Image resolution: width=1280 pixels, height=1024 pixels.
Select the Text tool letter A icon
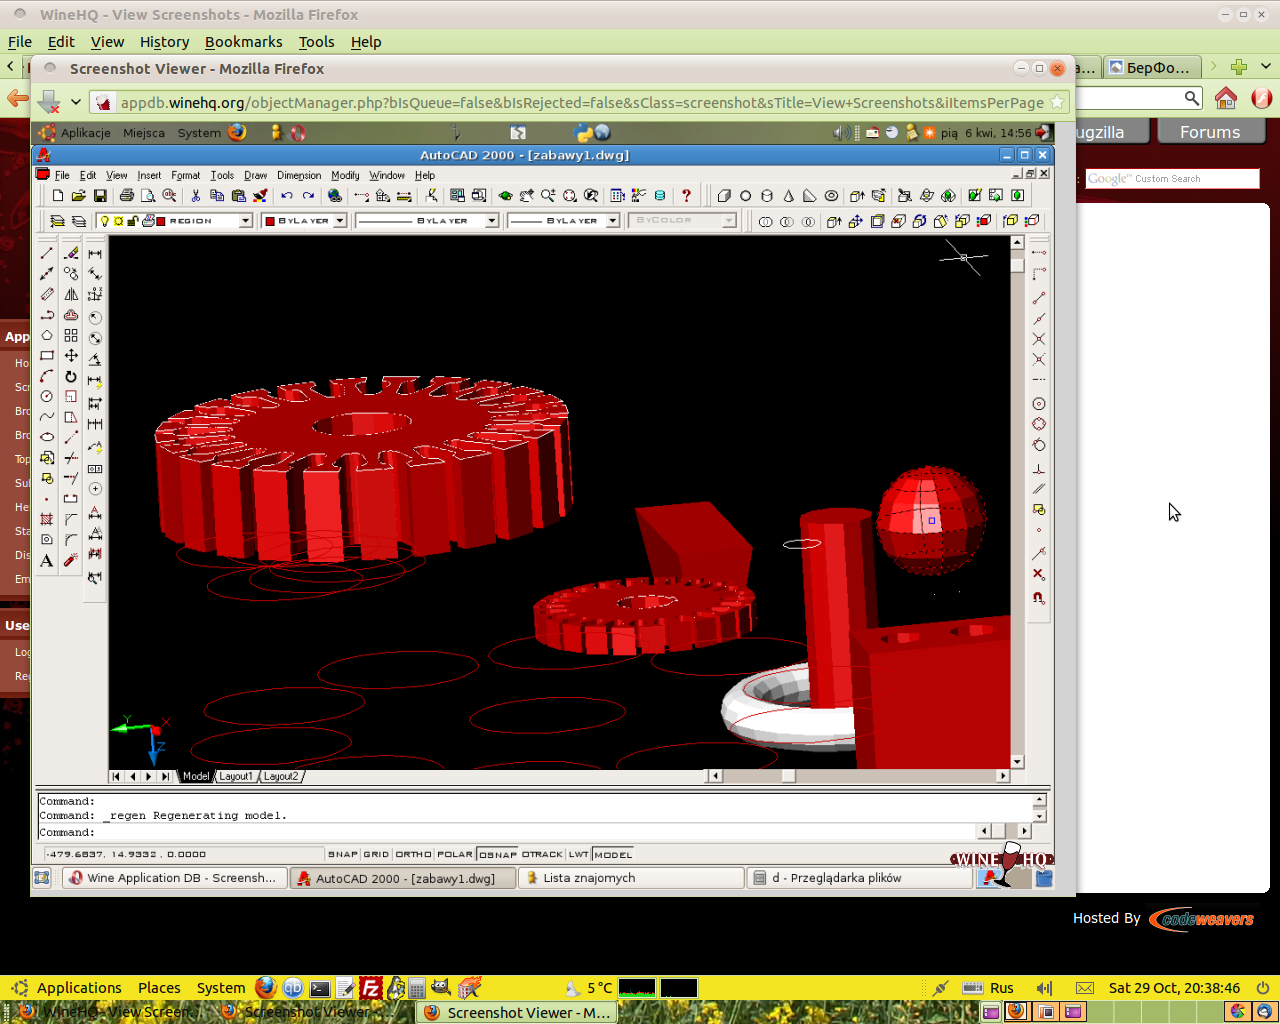[x=46, y=561]
